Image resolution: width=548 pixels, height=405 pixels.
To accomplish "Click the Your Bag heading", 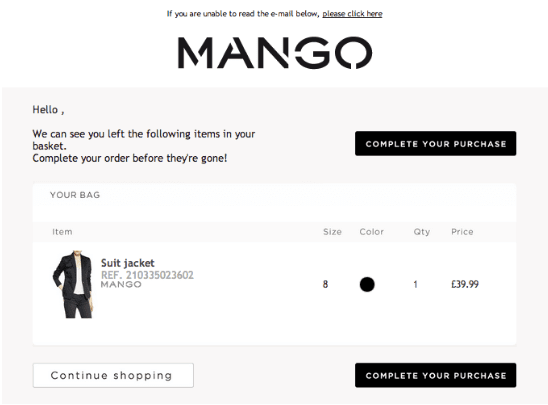I will (75, 195).
